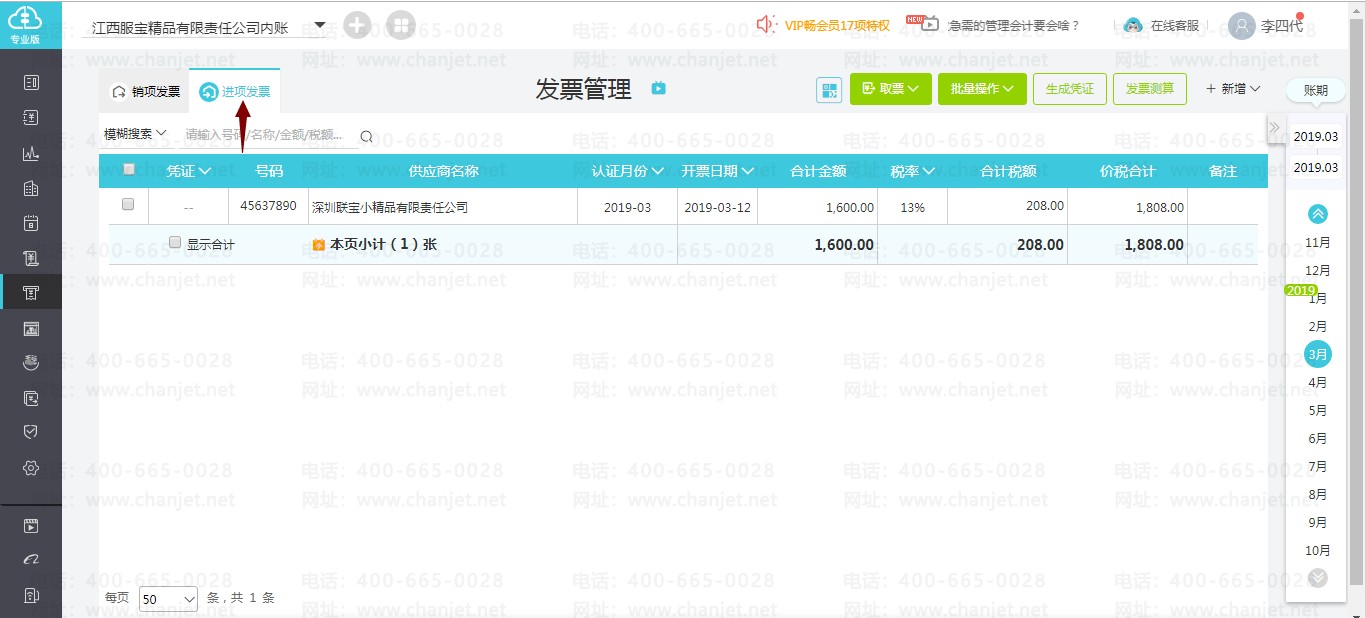Viewport: 1365px width, 618px height.
Task: Open page size dropdown showing 50
Action: [x=169, y=599]
